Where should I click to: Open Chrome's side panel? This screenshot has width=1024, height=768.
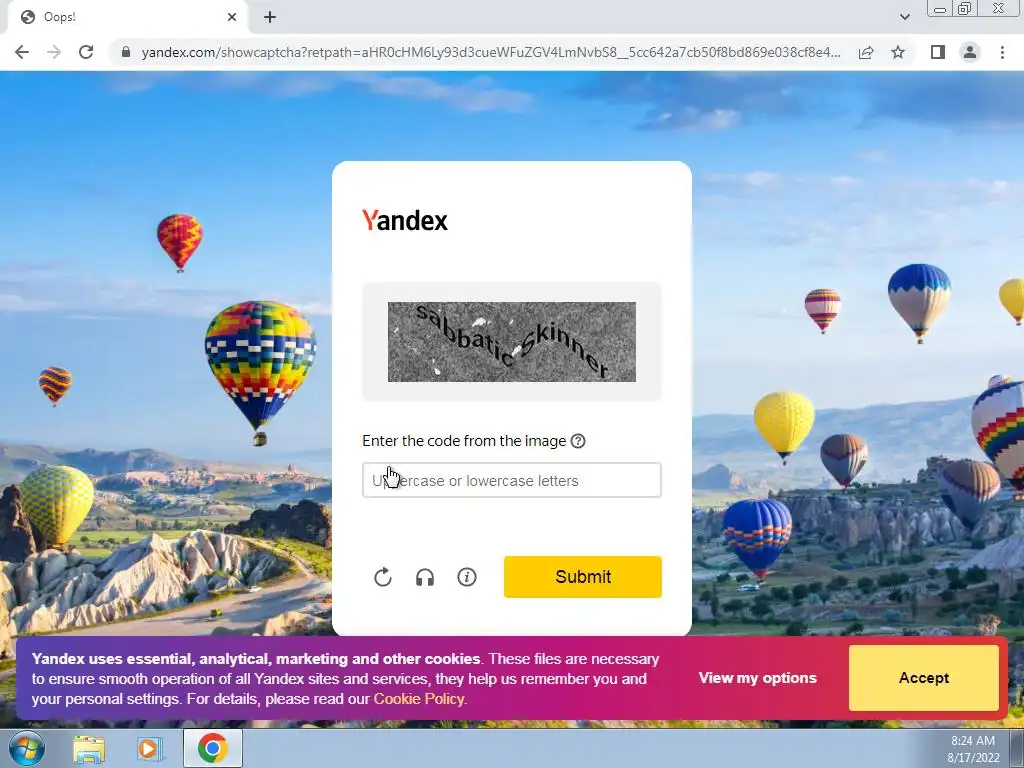(937, 52)
